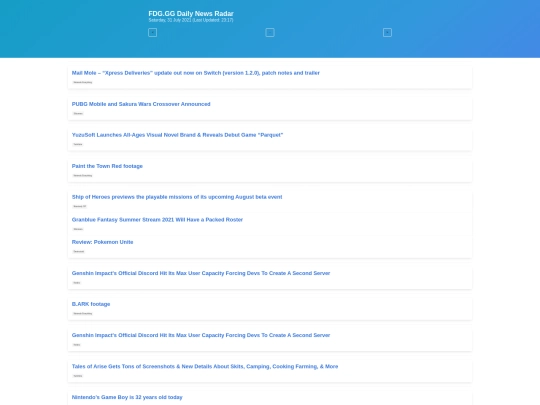
Task: Click the next-day arrow icon in header
Action: pyautogui.click(x=387, y=33)
